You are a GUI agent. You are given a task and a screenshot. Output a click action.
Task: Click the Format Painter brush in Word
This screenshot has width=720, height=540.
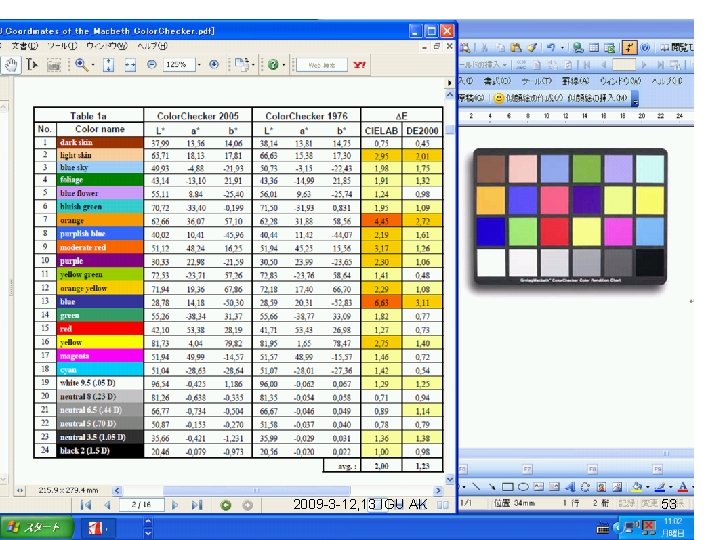[532, 47]
